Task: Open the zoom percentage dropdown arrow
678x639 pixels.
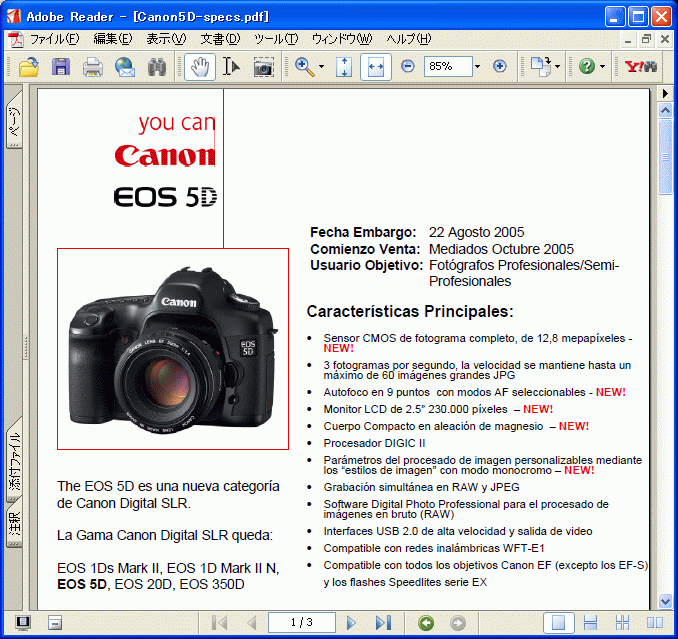Action: pyautogui.click(x=477, y=67)
